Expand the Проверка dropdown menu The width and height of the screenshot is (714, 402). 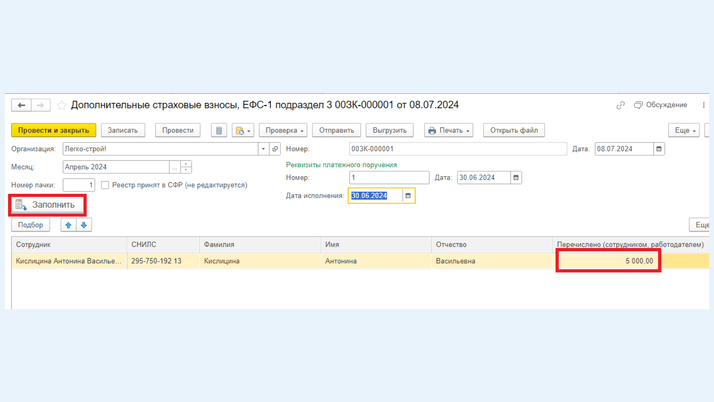coord(283,130)
